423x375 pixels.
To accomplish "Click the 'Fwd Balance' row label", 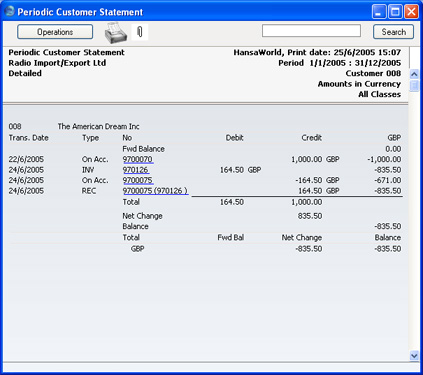I will click(143, 149).
